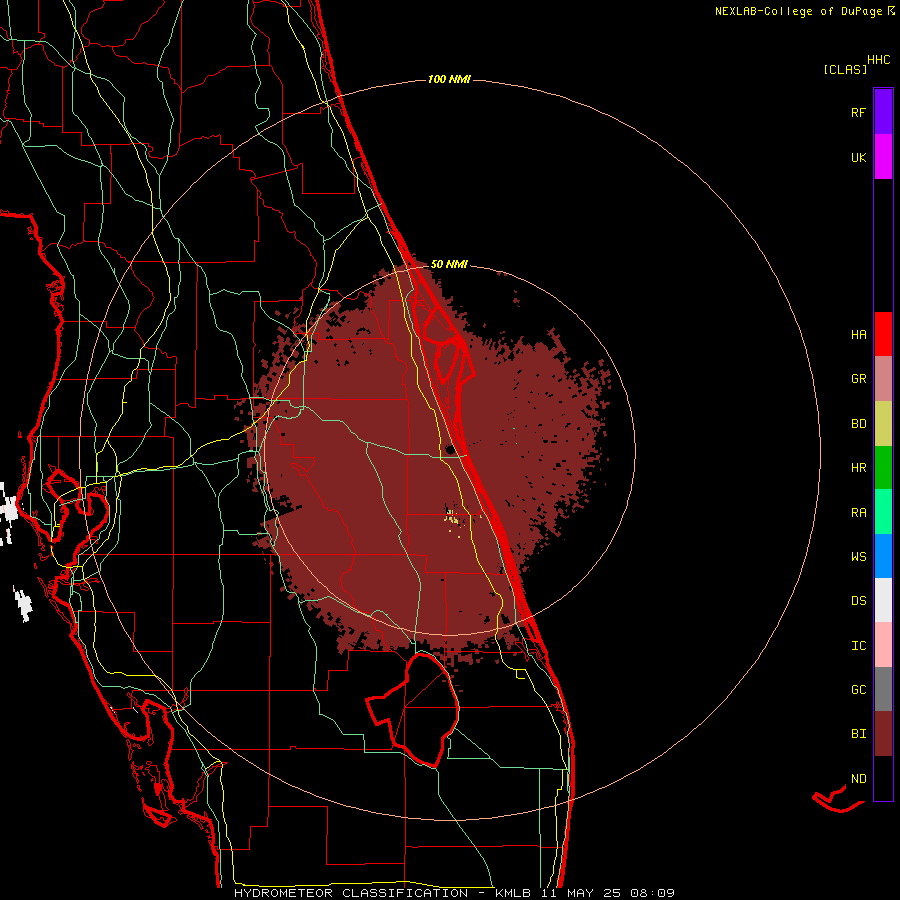900x900 pixels.
Task: Click the 100 NMI range ring label
Action: [449, 79]
